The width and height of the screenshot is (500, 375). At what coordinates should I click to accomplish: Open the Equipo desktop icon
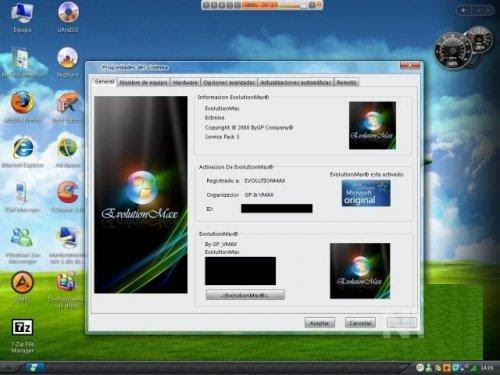(22, 17)
